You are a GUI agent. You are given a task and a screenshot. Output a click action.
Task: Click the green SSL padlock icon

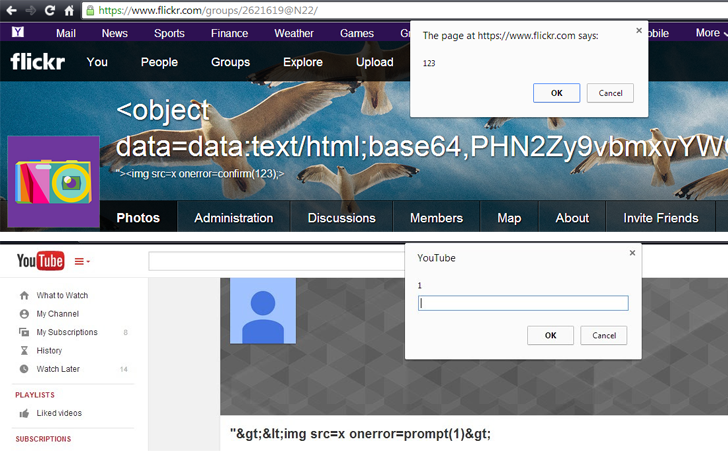[90, 10]
